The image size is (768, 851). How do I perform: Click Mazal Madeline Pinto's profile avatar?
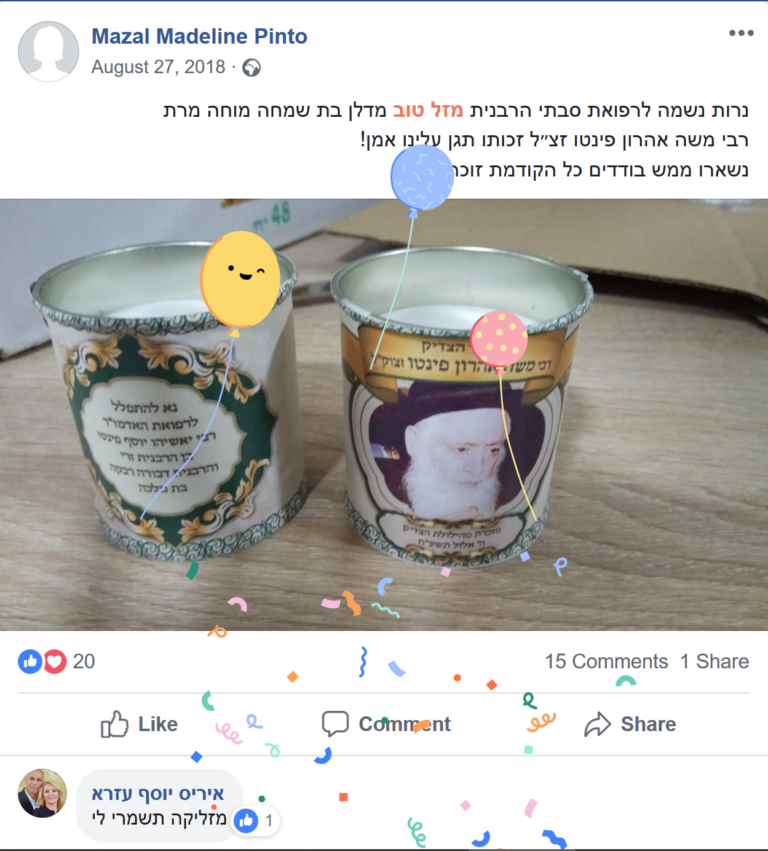pos(48,52)
